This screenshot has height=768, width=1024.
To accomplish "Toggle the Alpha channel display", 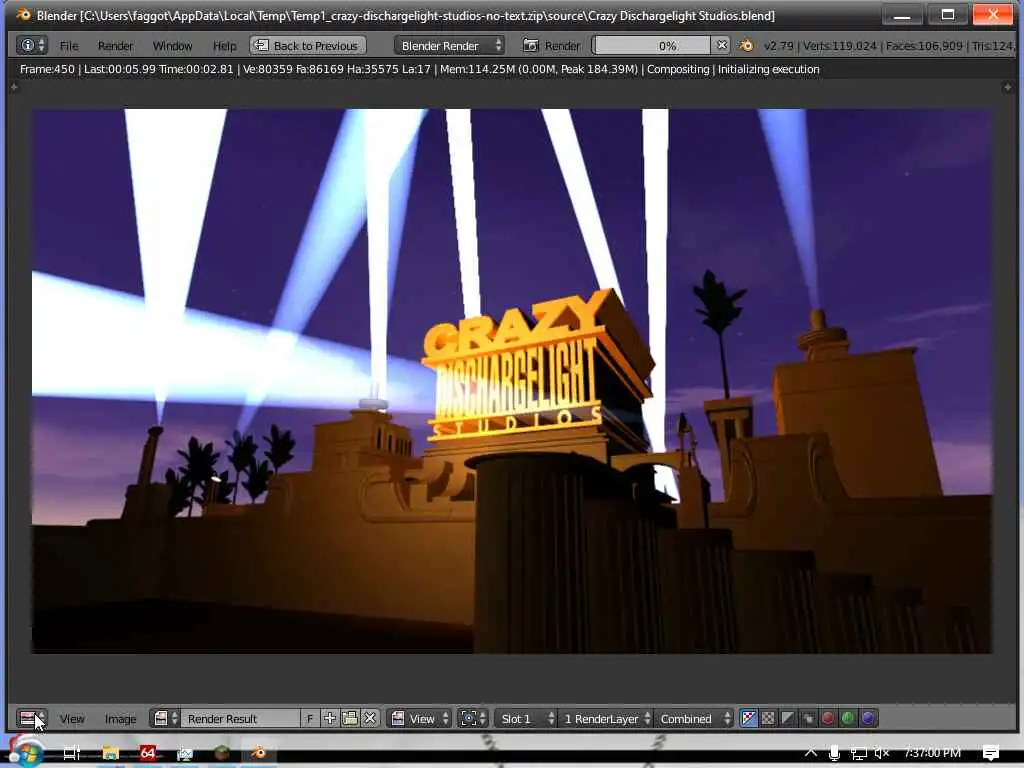I will pyautogui.click(x=788, y=718).
